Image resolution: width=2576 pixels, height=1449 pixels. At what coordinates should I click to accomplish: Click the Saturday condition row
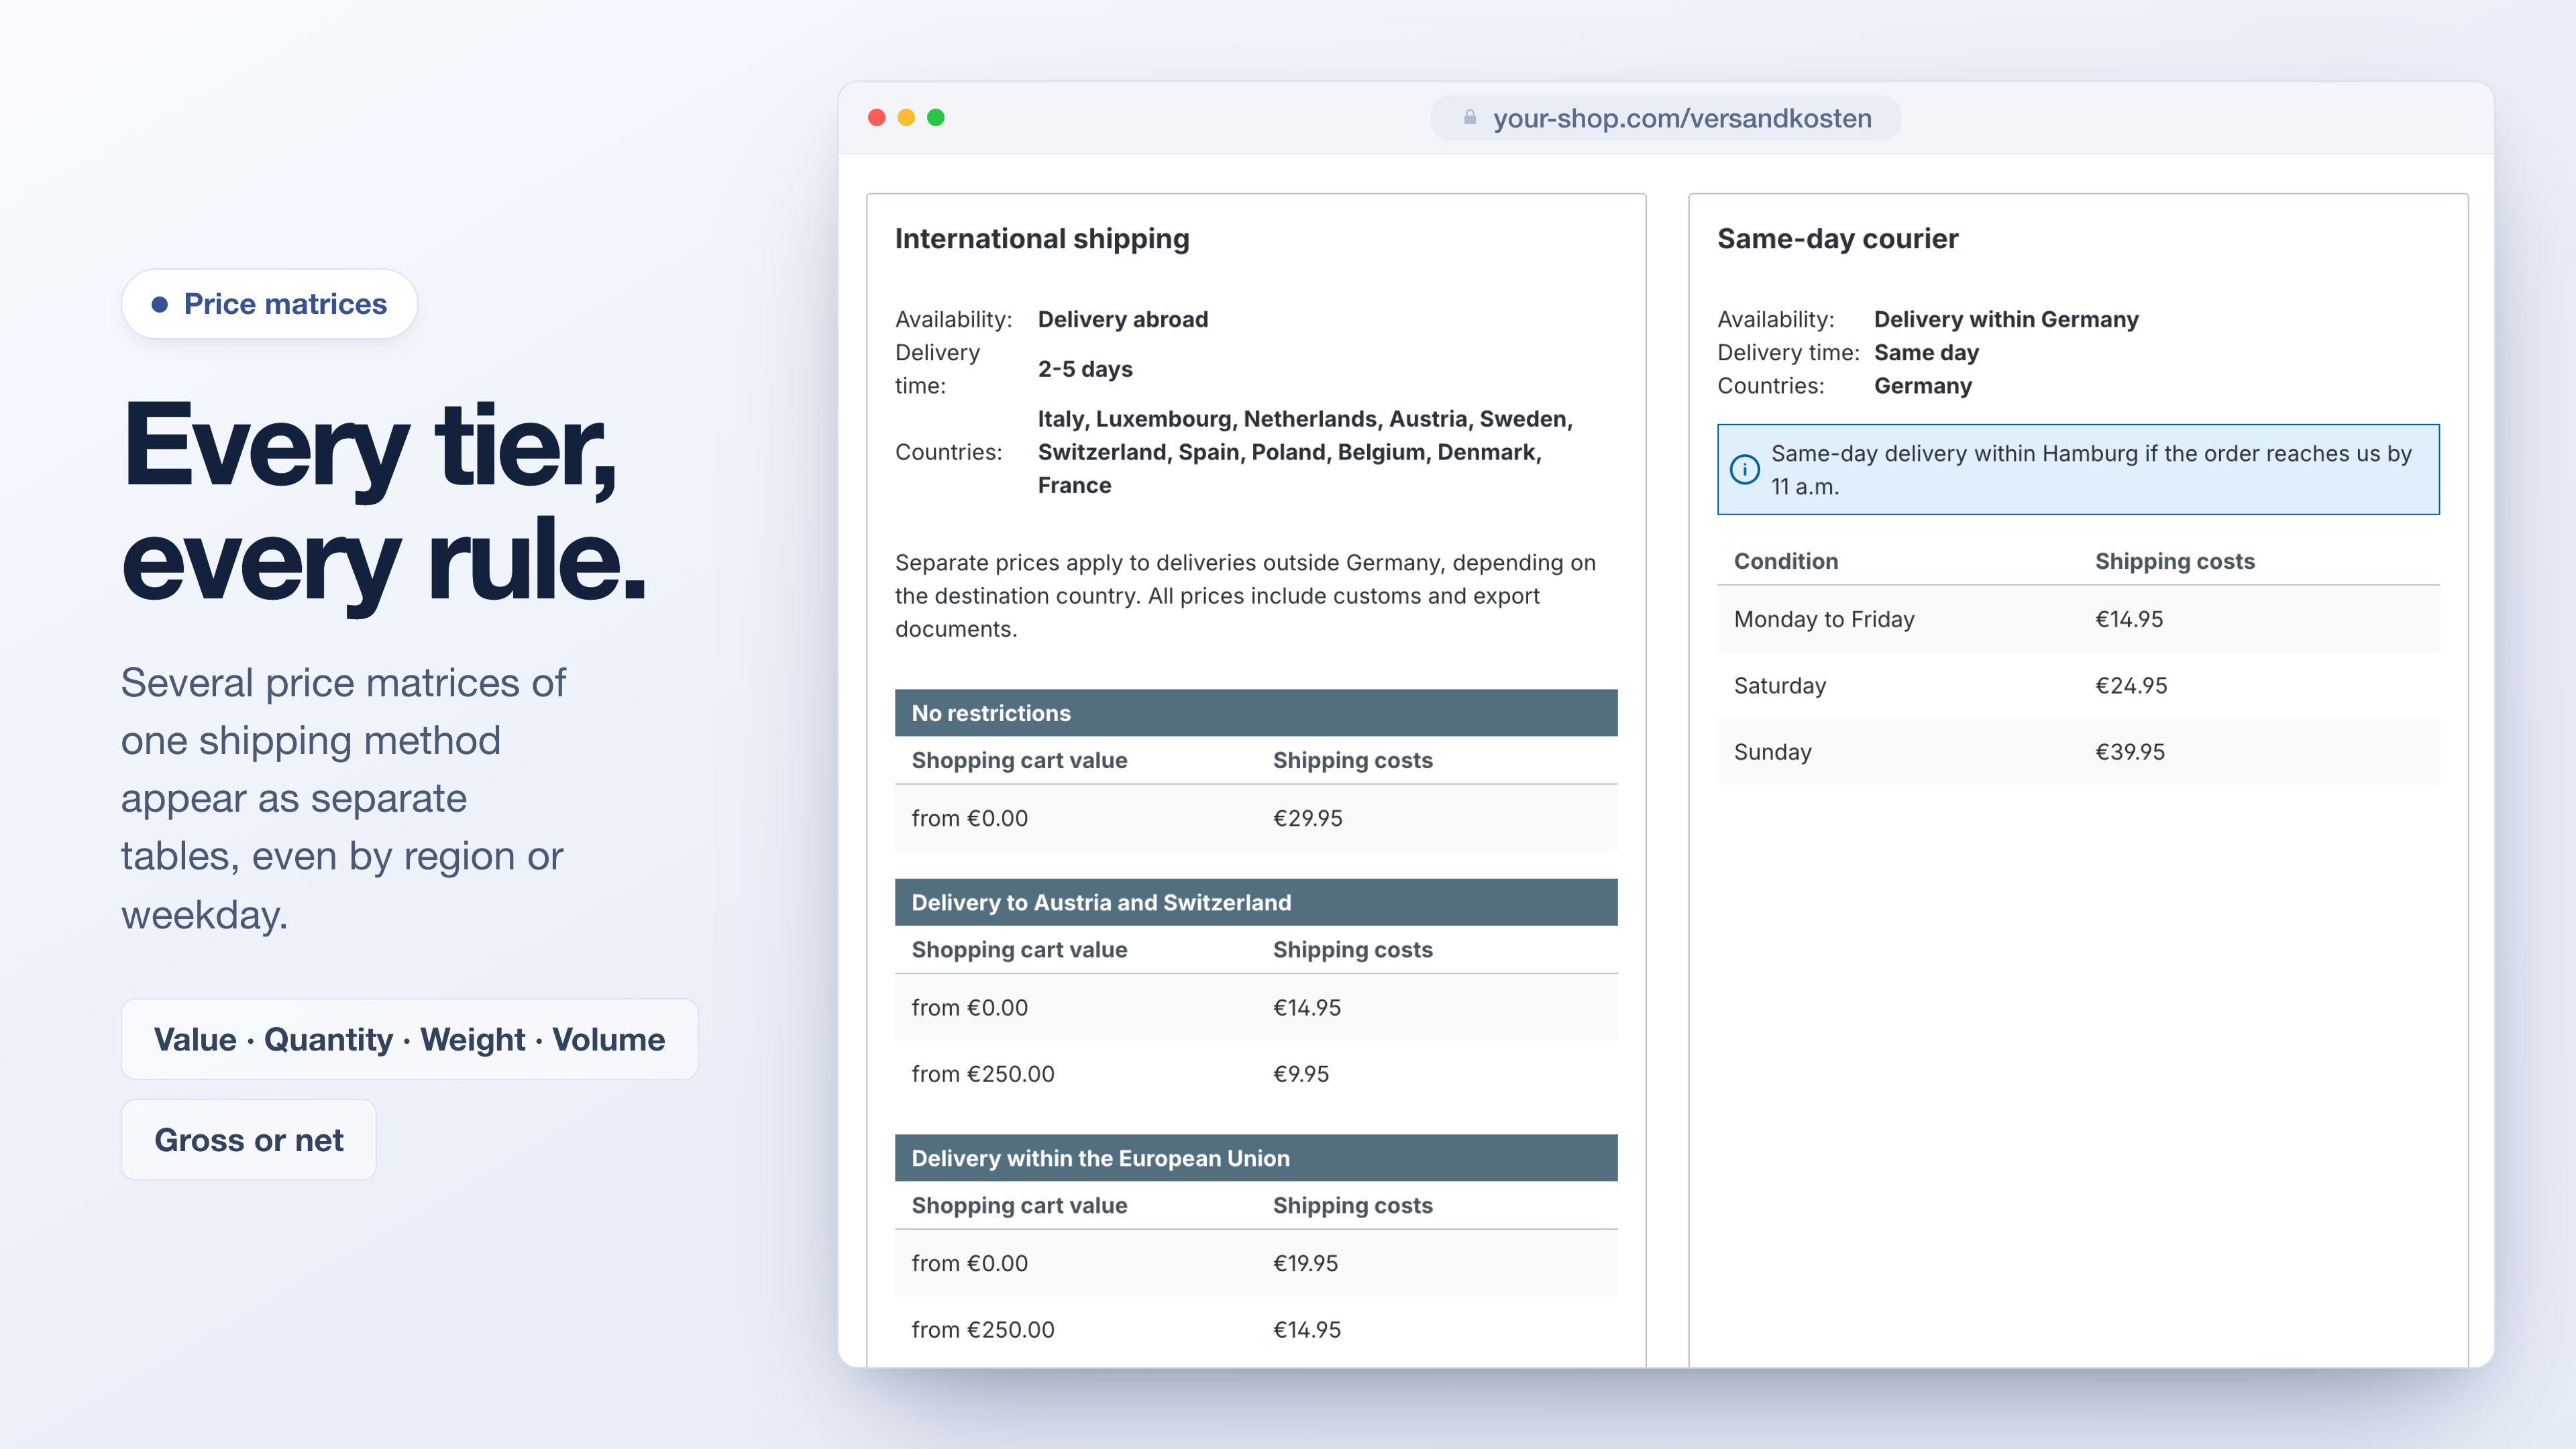point(2078,686)
